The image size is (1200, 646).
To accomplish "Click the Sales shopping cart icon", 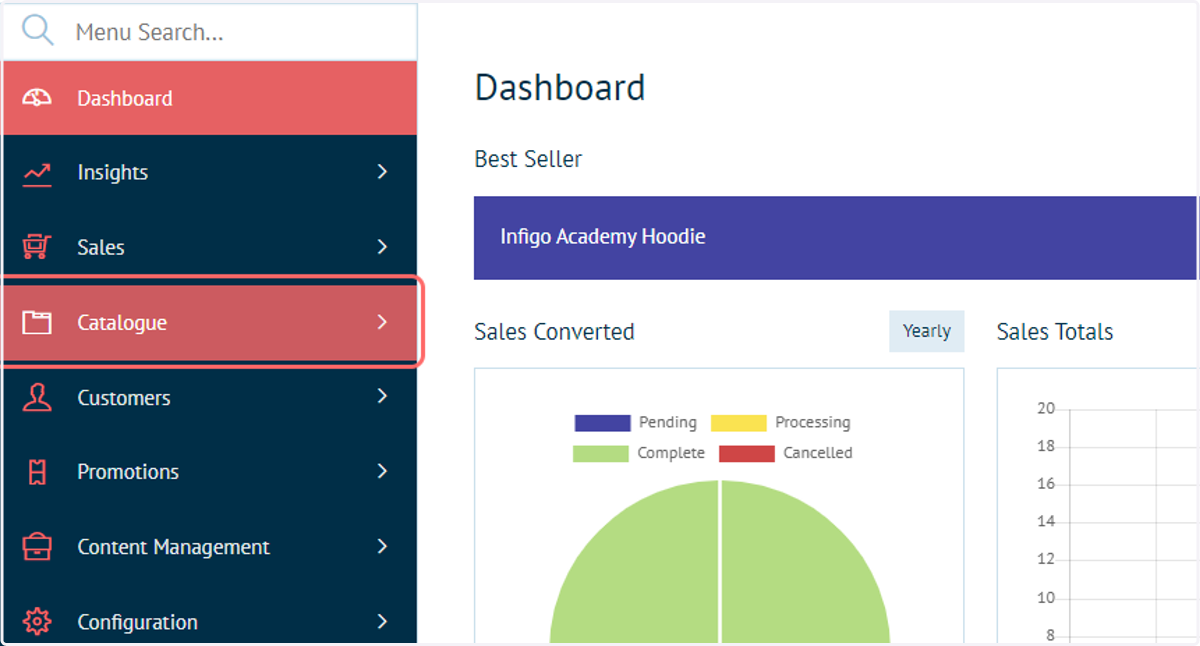I will (x=37, y=247).
